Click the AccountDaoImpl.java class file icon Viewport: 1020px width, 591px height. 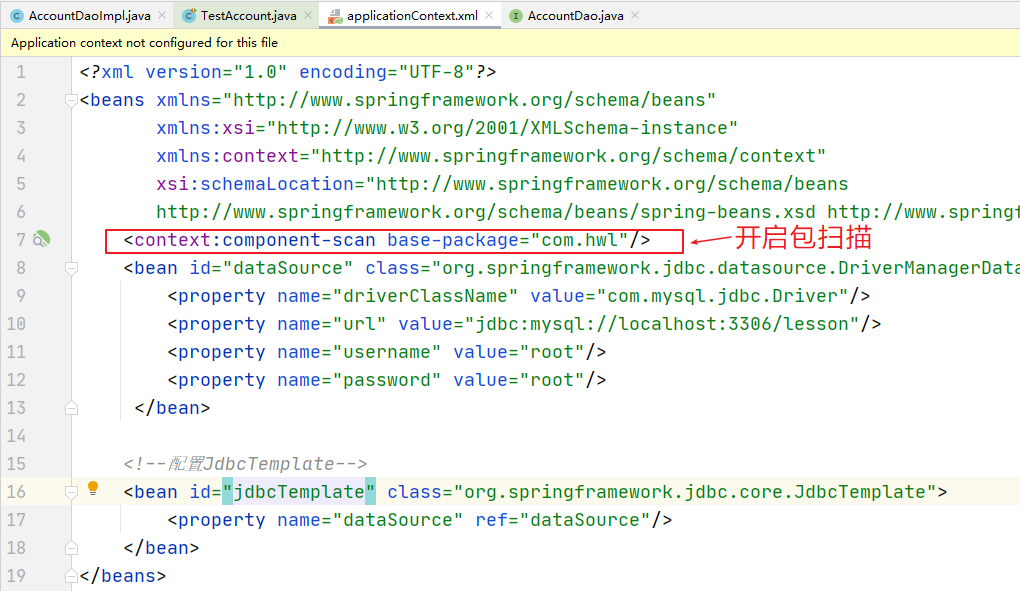(17, 16)
